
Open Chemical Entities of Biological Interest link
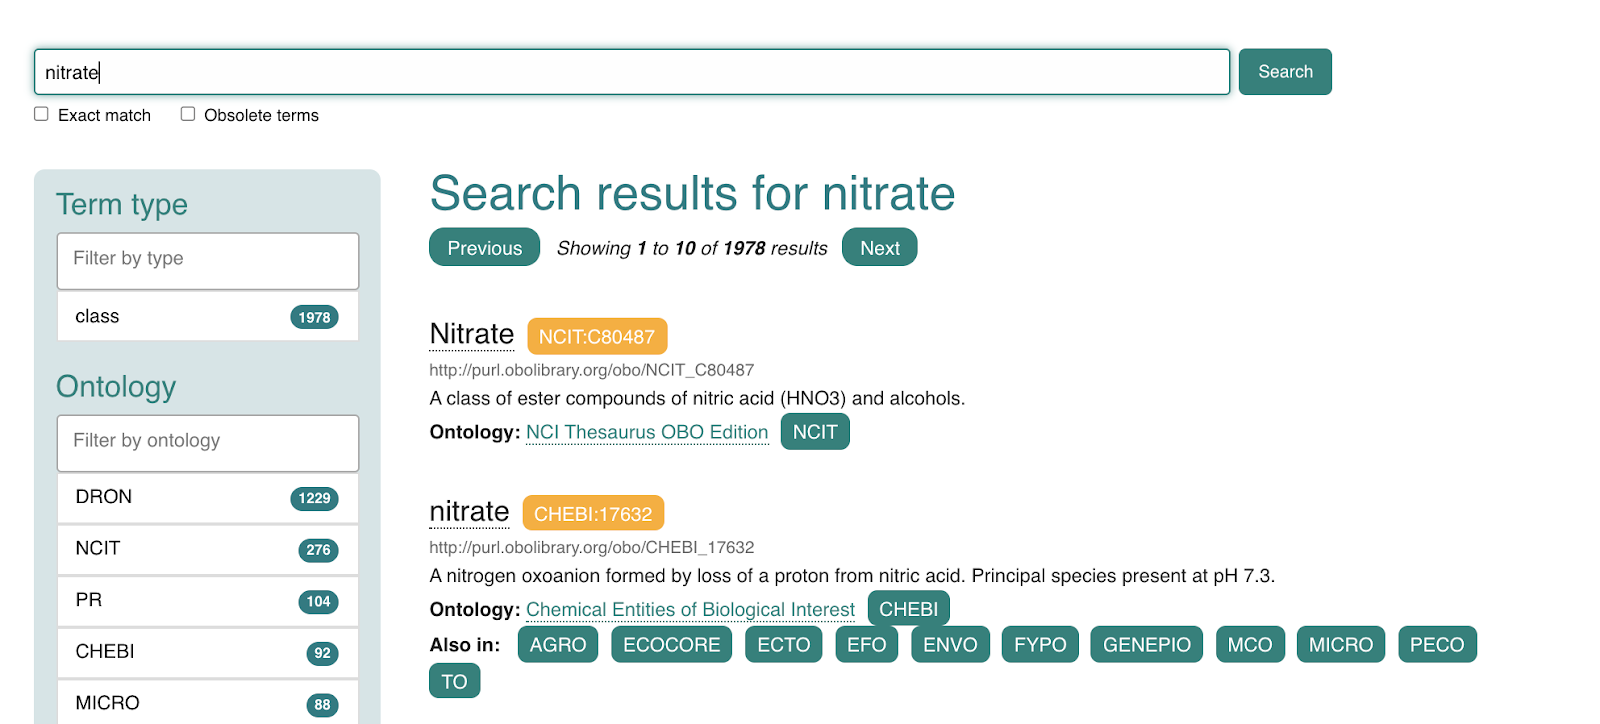[x=690, y=610]
